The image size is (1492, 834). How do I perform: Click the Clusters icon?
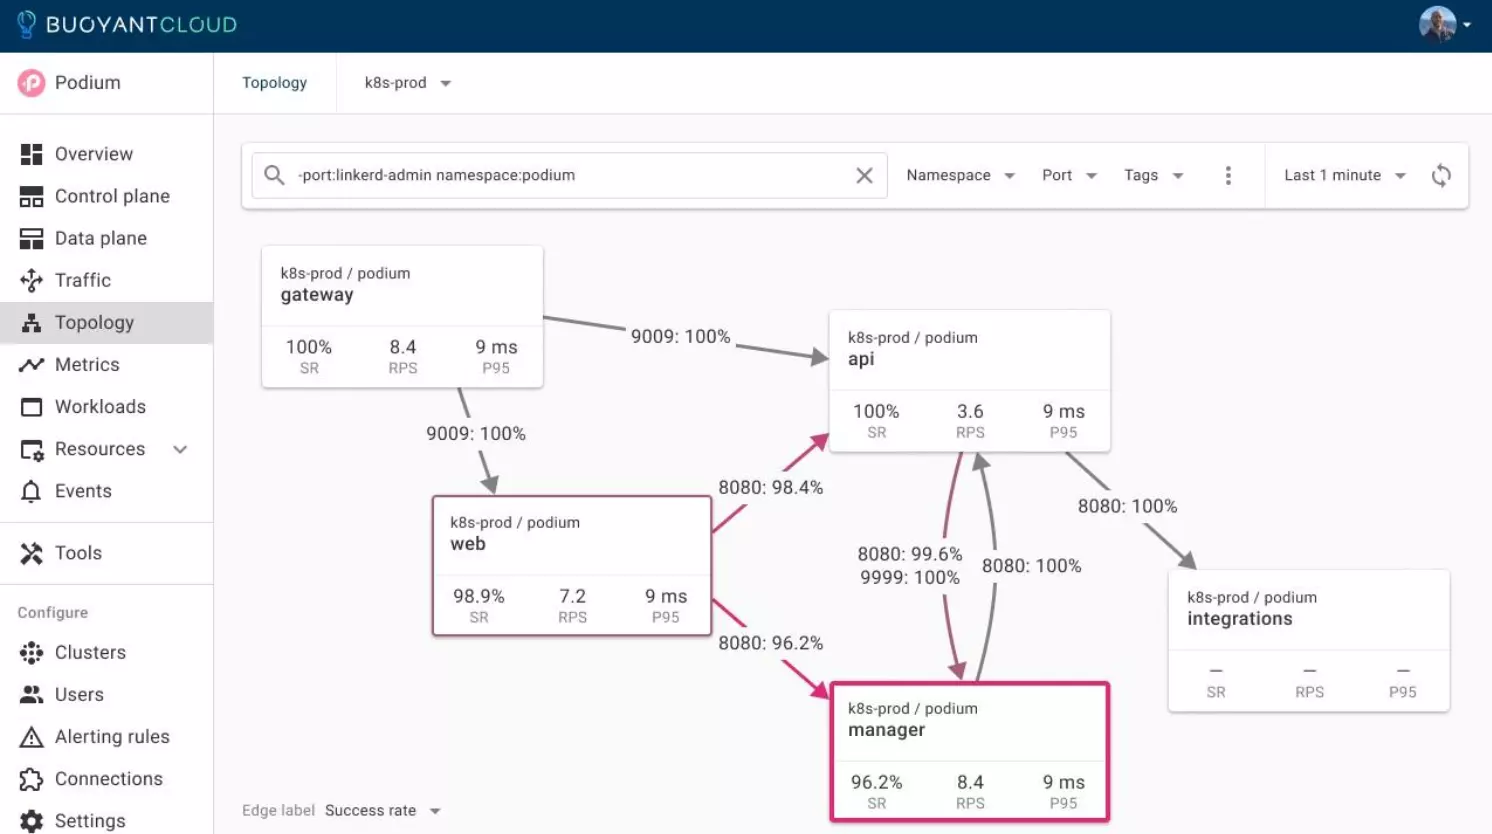(x=31, y=652)
